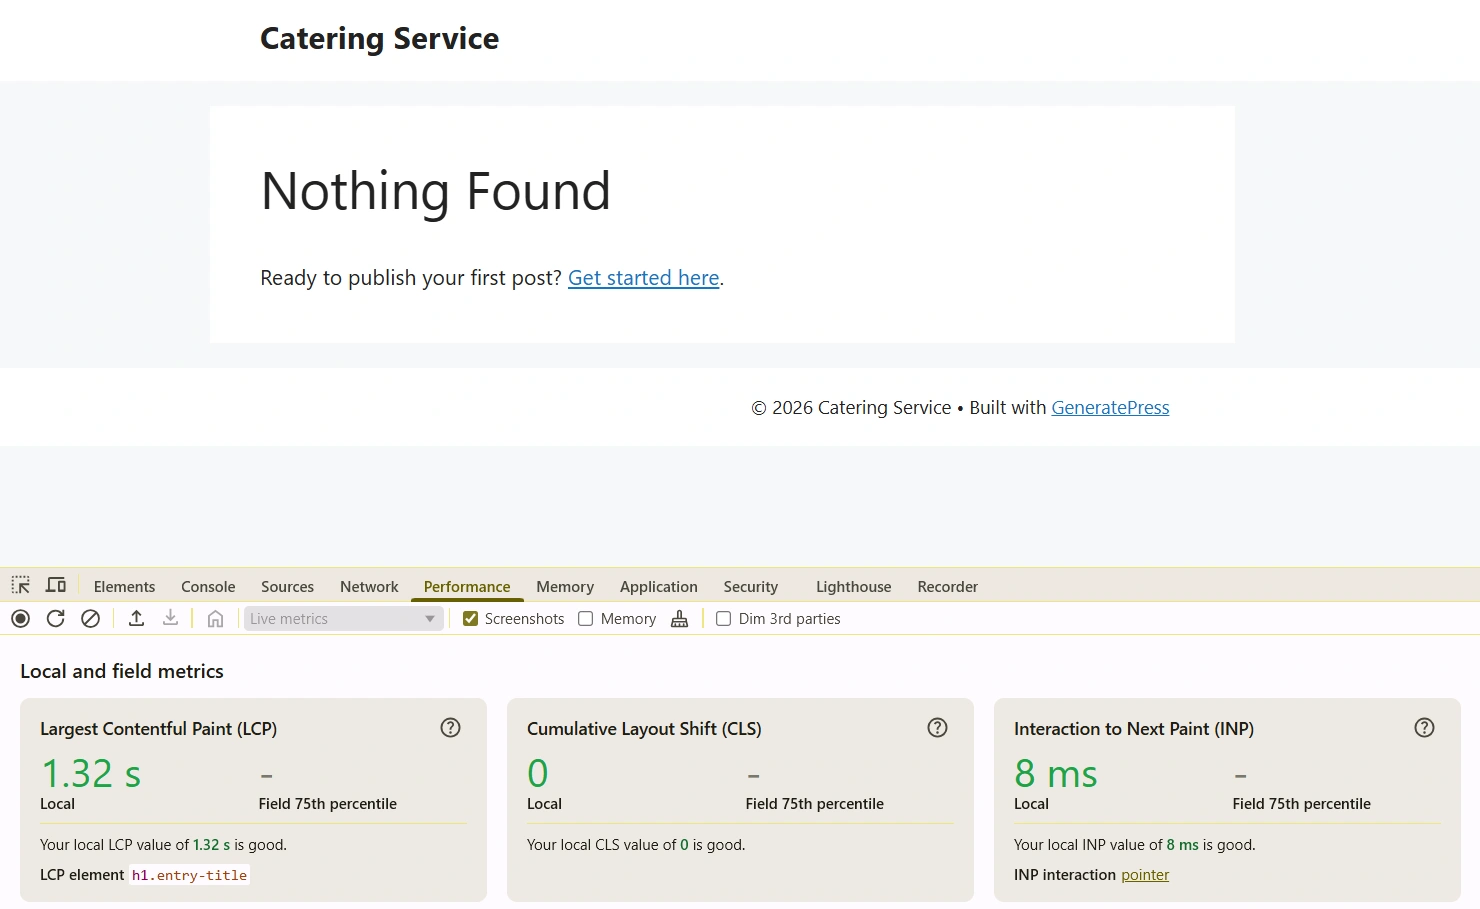Click the 1.32 s local LCP value
This screenshot has height=909, width=1480.
pos(91,773)
